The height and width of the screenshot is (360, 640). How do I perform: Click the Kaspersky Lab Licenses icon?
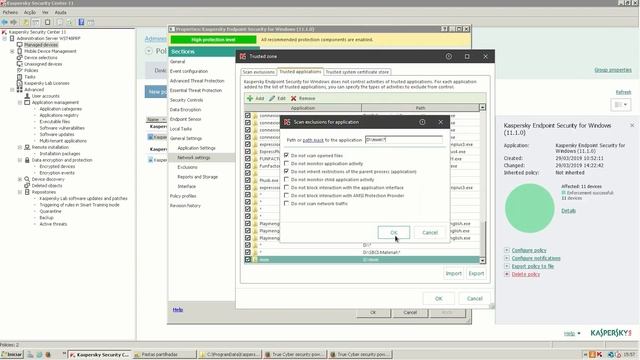point(20,83)
